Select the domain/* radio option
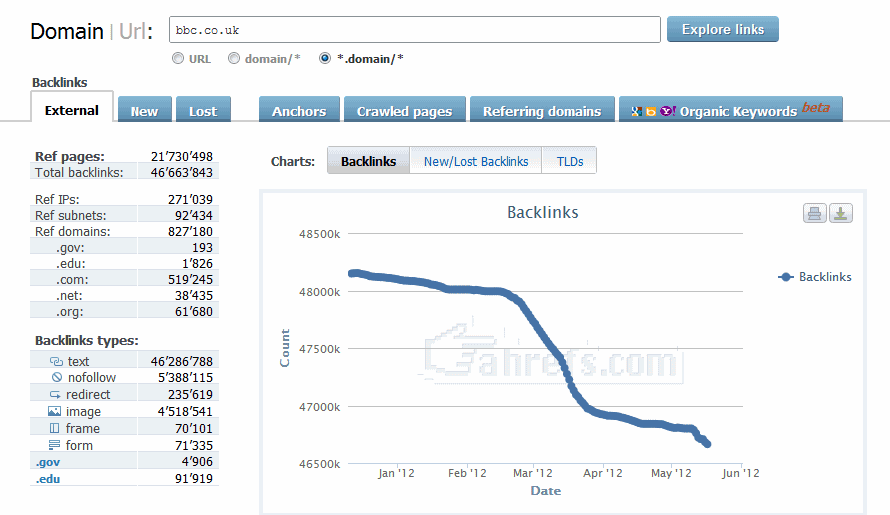This screenshot has height=515, width=890. click(234, 58)
